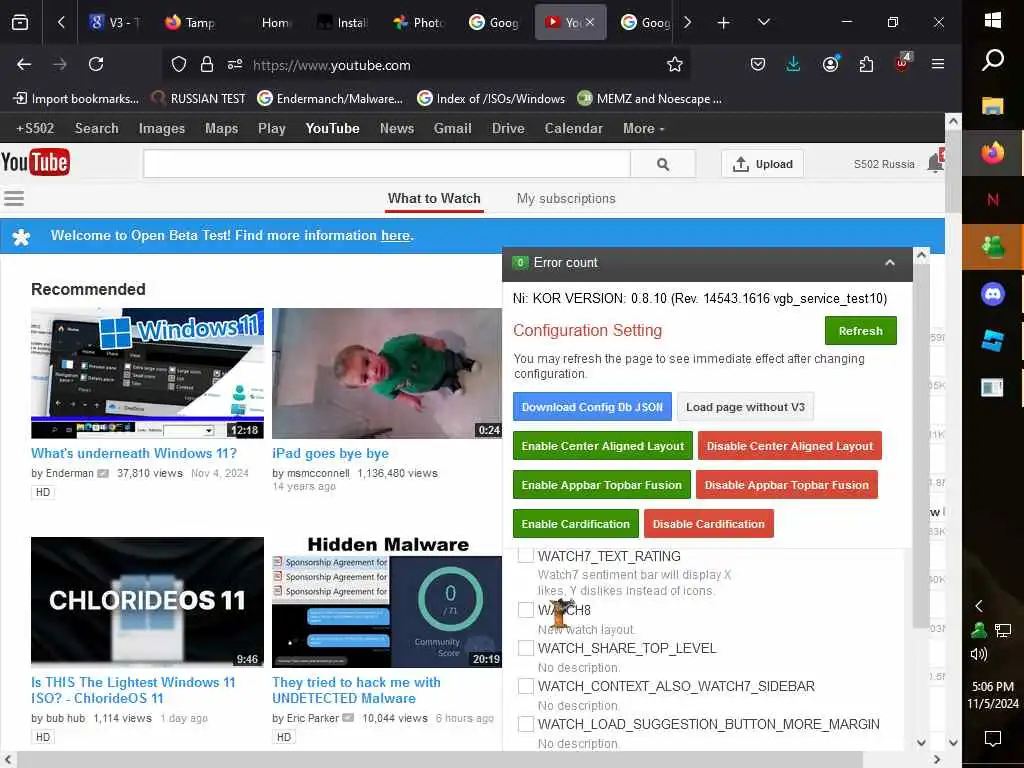This screenshot has width=1024, height=768.
Task: Click the YouTube logo
Action: 35,163
